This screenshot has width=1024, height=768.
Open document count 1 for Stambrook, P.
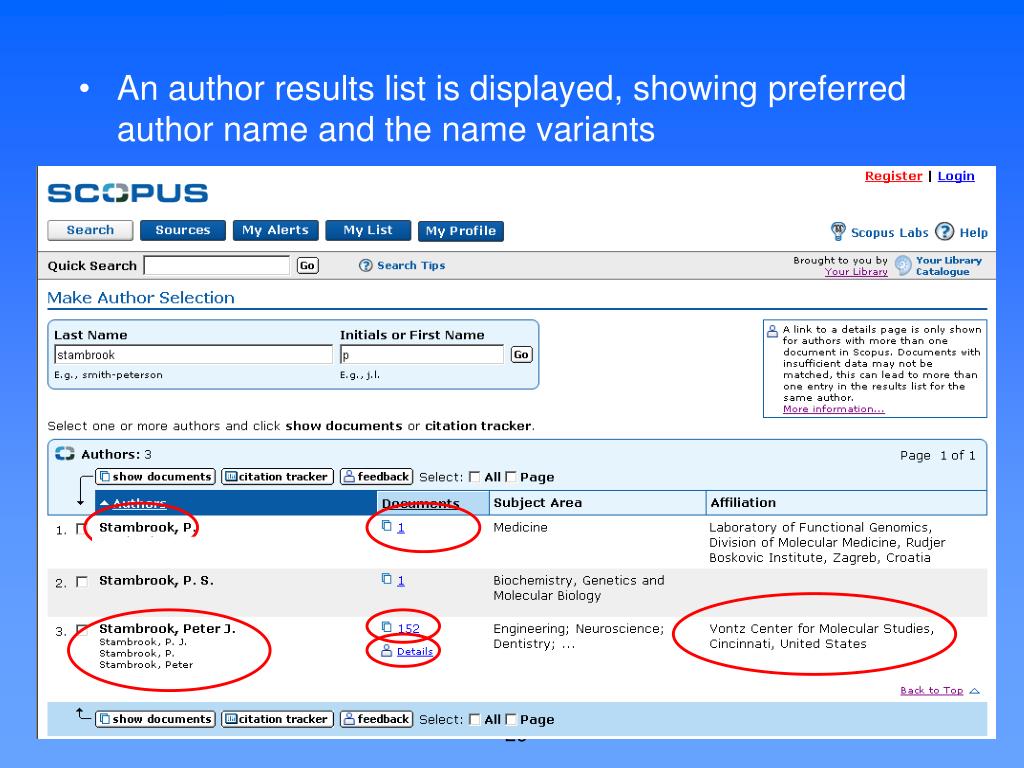[x=401, y=528]
